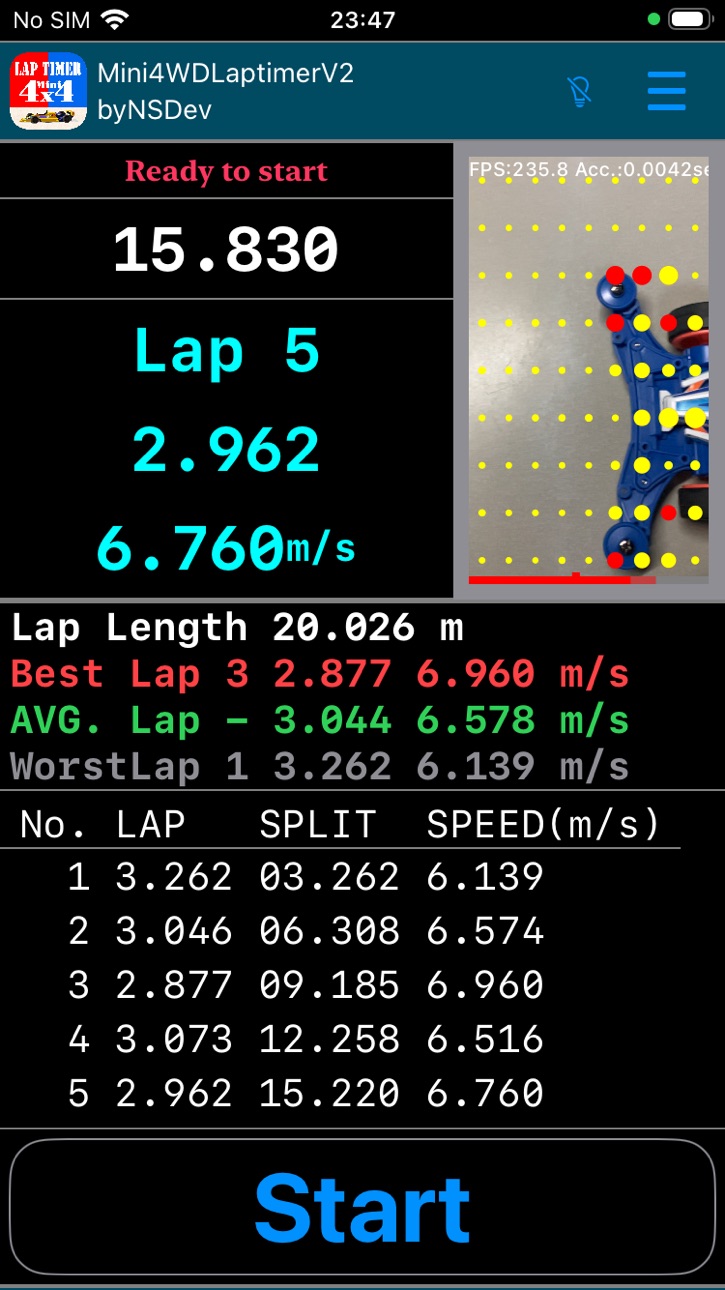Tap split time 12.258
The image size is (725, 1290).
329,1039
